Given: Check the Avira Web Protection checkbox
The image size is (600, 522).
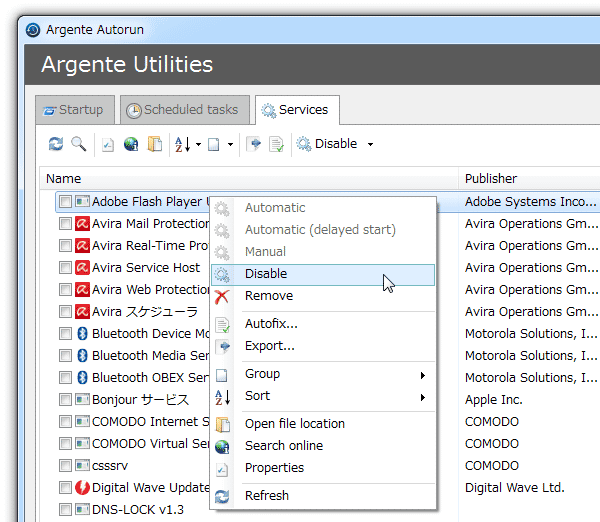Looking at the screenshot, I should 65,290.
